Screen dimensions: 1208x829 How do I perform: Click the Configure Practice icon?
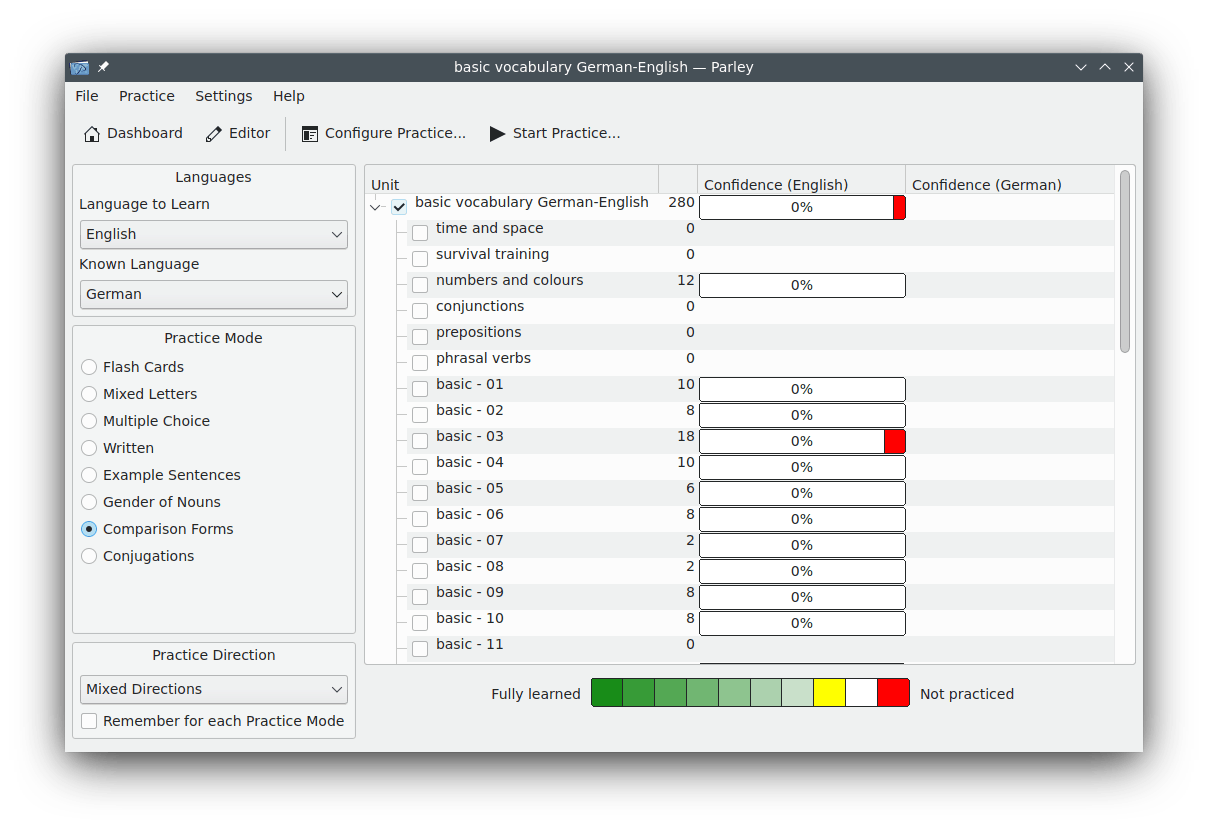(x=310, y=134)
